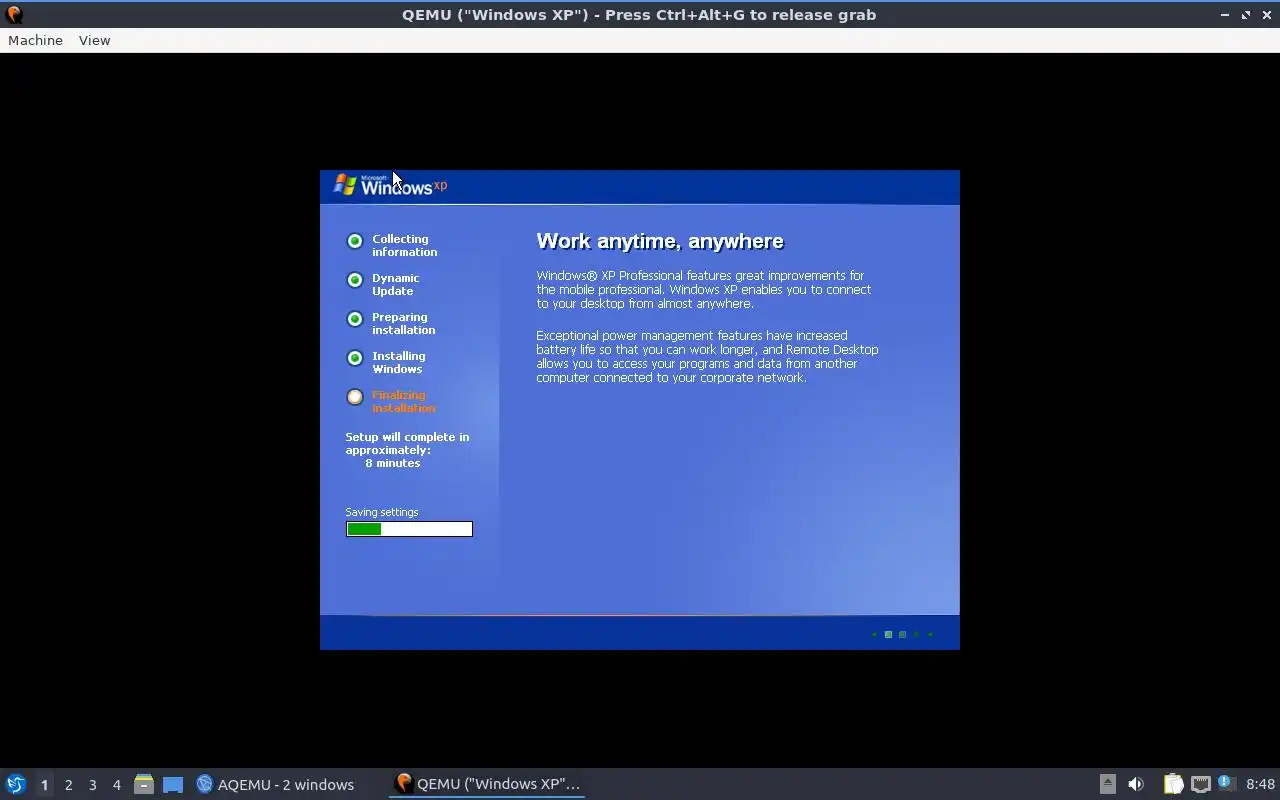Switch to workspace 4
Viewport: 1280px width, 800px height.
tap(116, 785)
